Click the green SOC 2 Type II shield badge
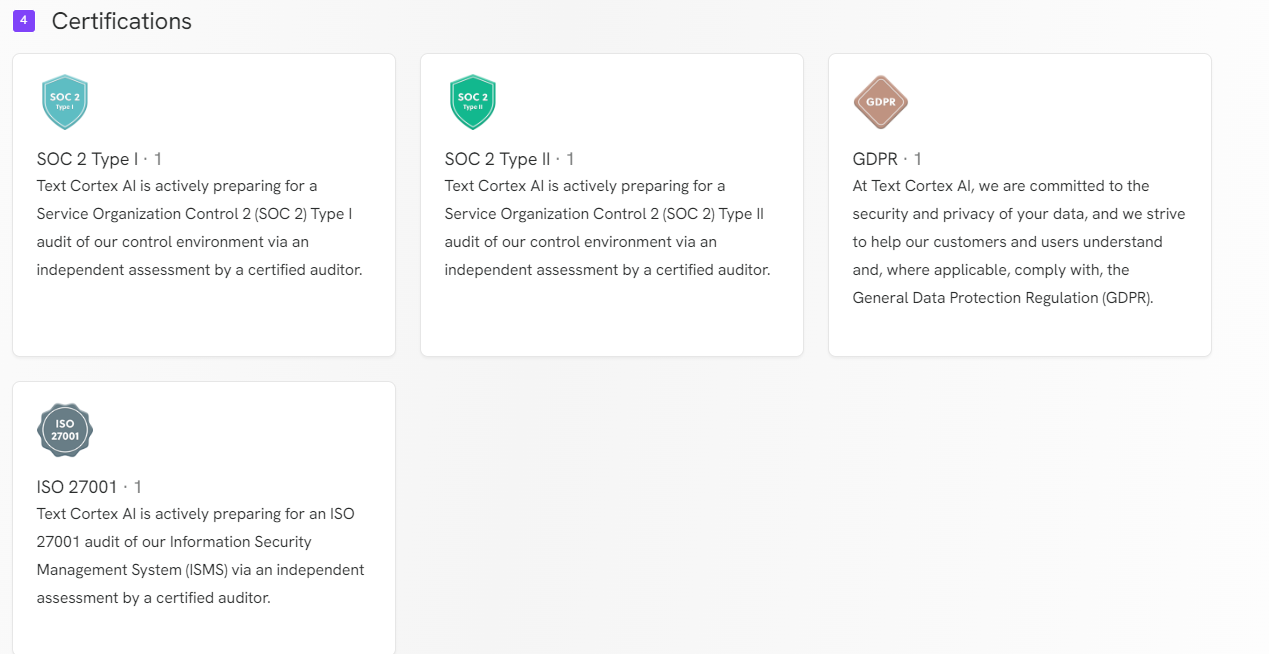This screenshot has height=654, width=1269. pyautogui.click(x=473, y=102)
